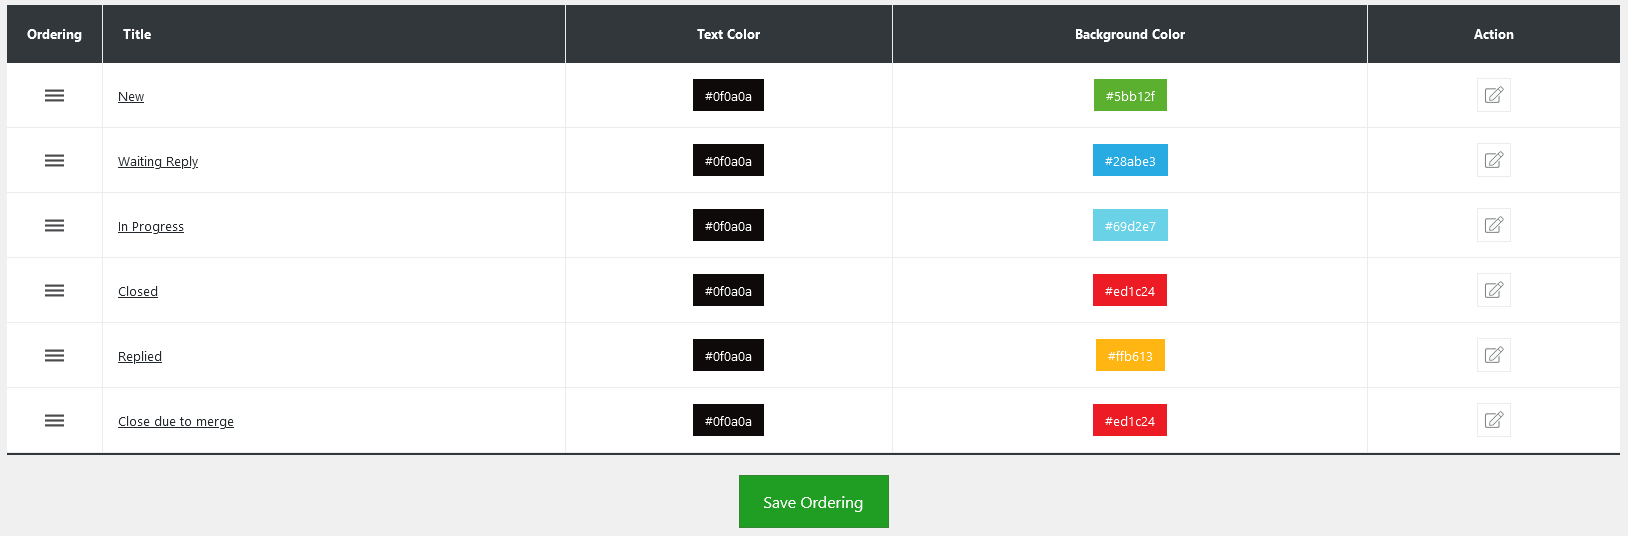Select the drag handle for Closed row

54,291
